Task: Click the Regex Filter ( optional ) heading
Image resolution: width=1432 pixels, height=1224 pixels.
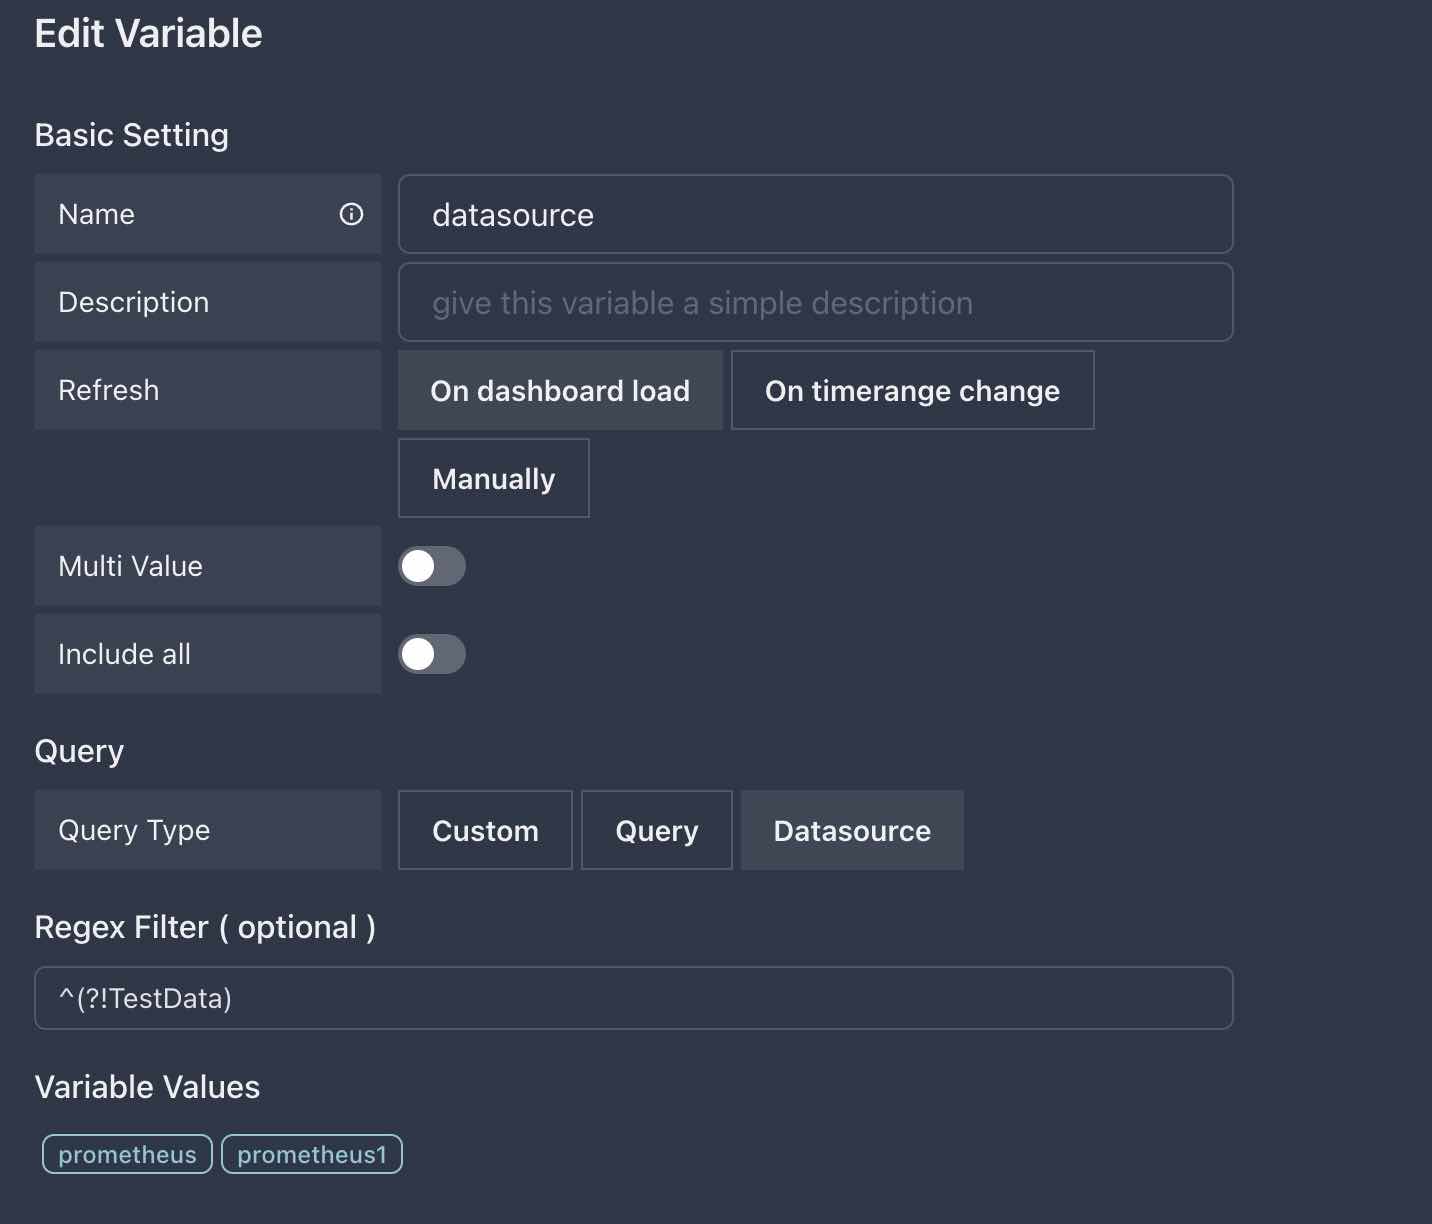Action: pyautogui.click(x=205, y=927)
